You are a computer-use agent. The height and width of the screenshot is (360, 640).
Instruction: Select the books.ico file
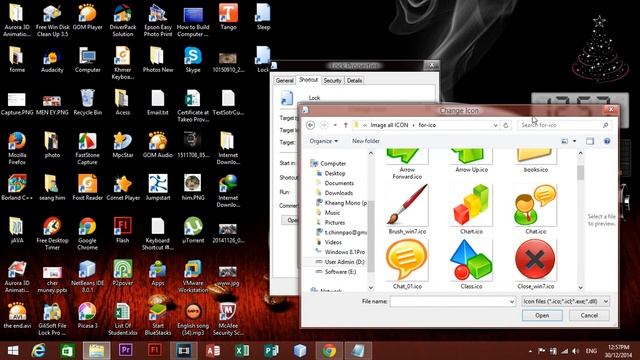coord(536,161)
